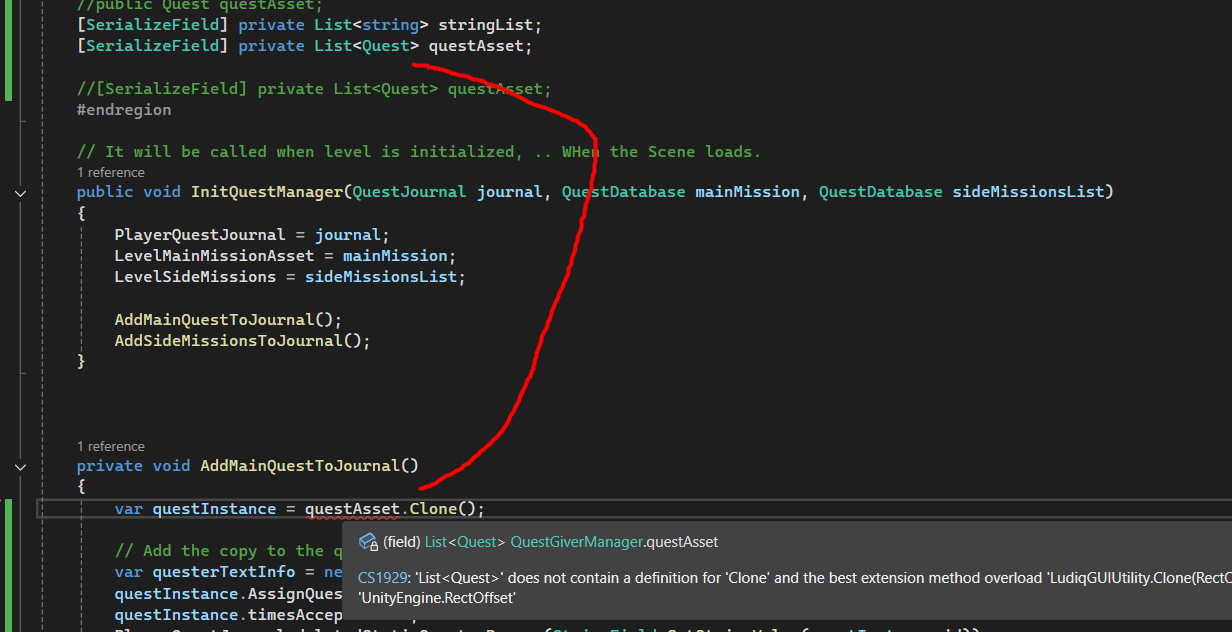Collapse the AddMainQuestToJournal method outlining chevron
Screen dimensions: 1232x632
click(x=22, y=466)
